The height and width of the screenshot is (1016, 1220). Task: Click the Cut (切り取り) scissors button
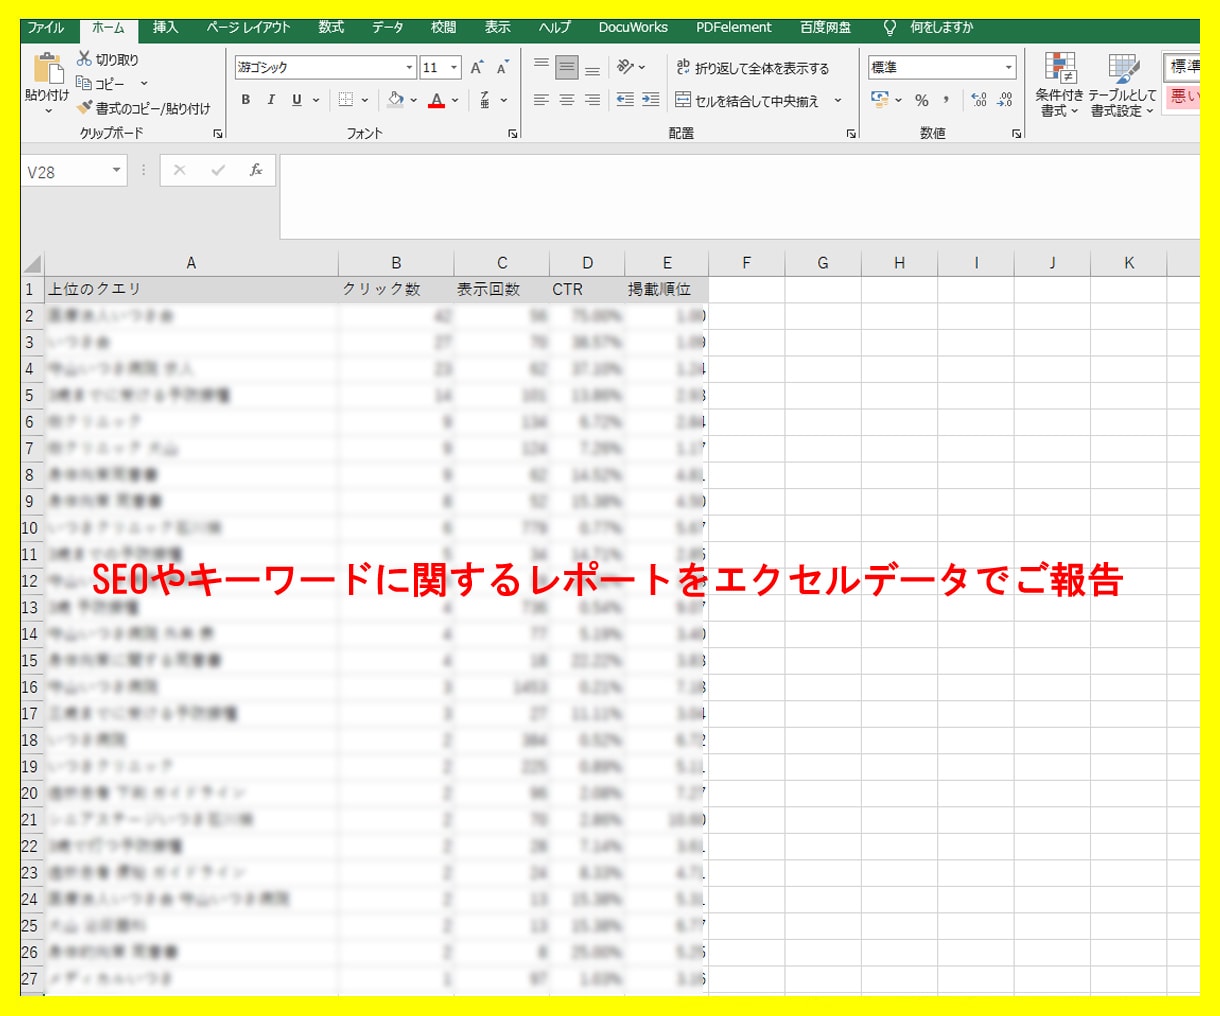[x=108, y=60]
